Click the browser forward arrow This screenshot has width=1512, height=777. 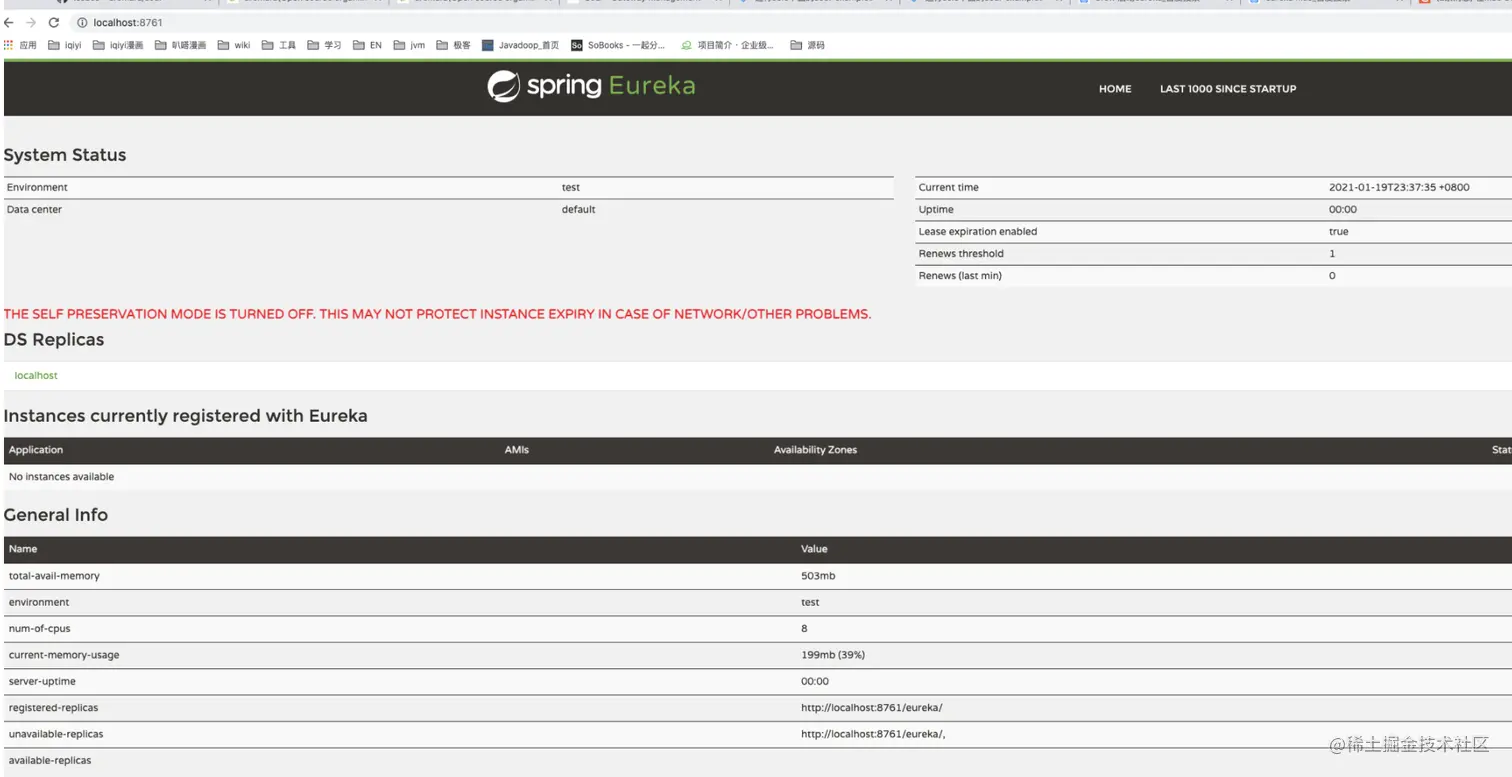[30, 22]
